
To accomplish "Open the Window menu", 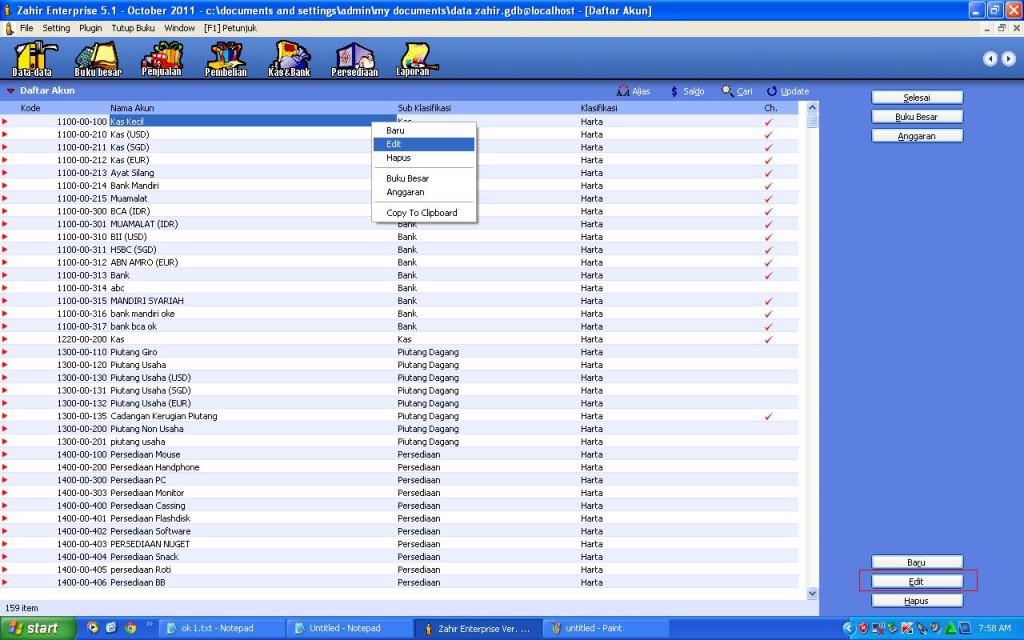I will click(x=180, y=28).
